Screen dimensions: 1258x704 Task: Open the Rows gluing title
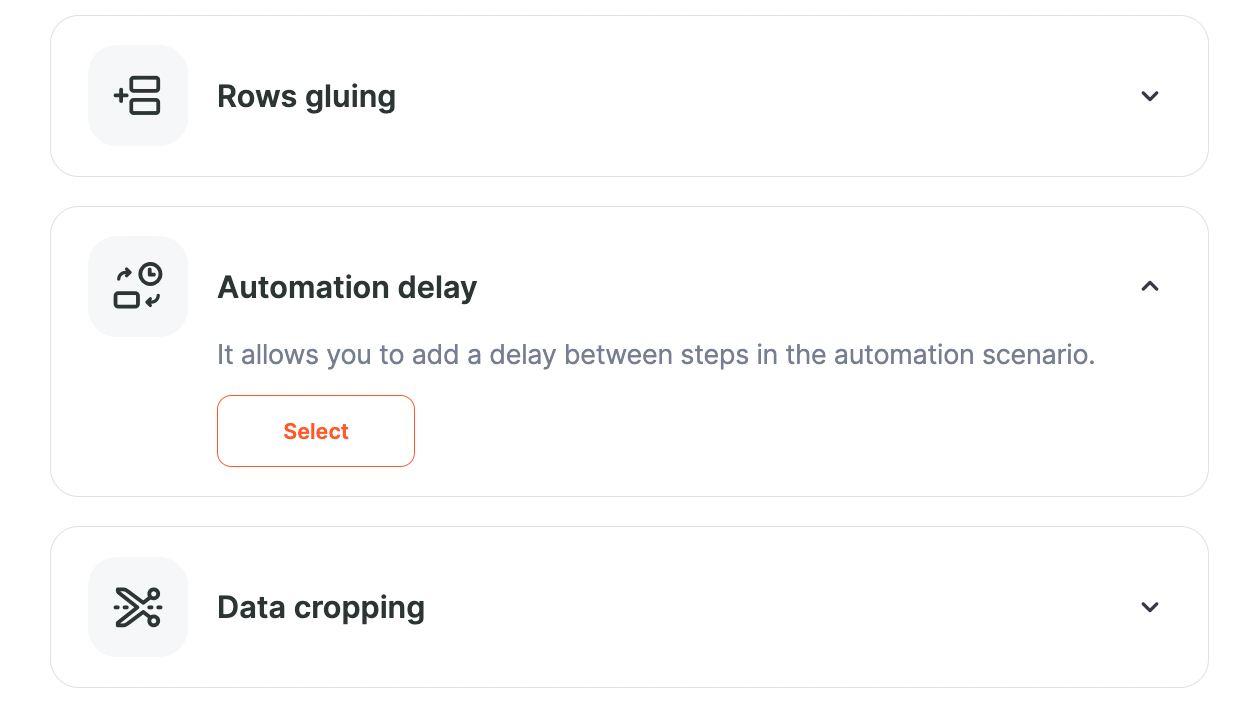[x=306, y=96]
